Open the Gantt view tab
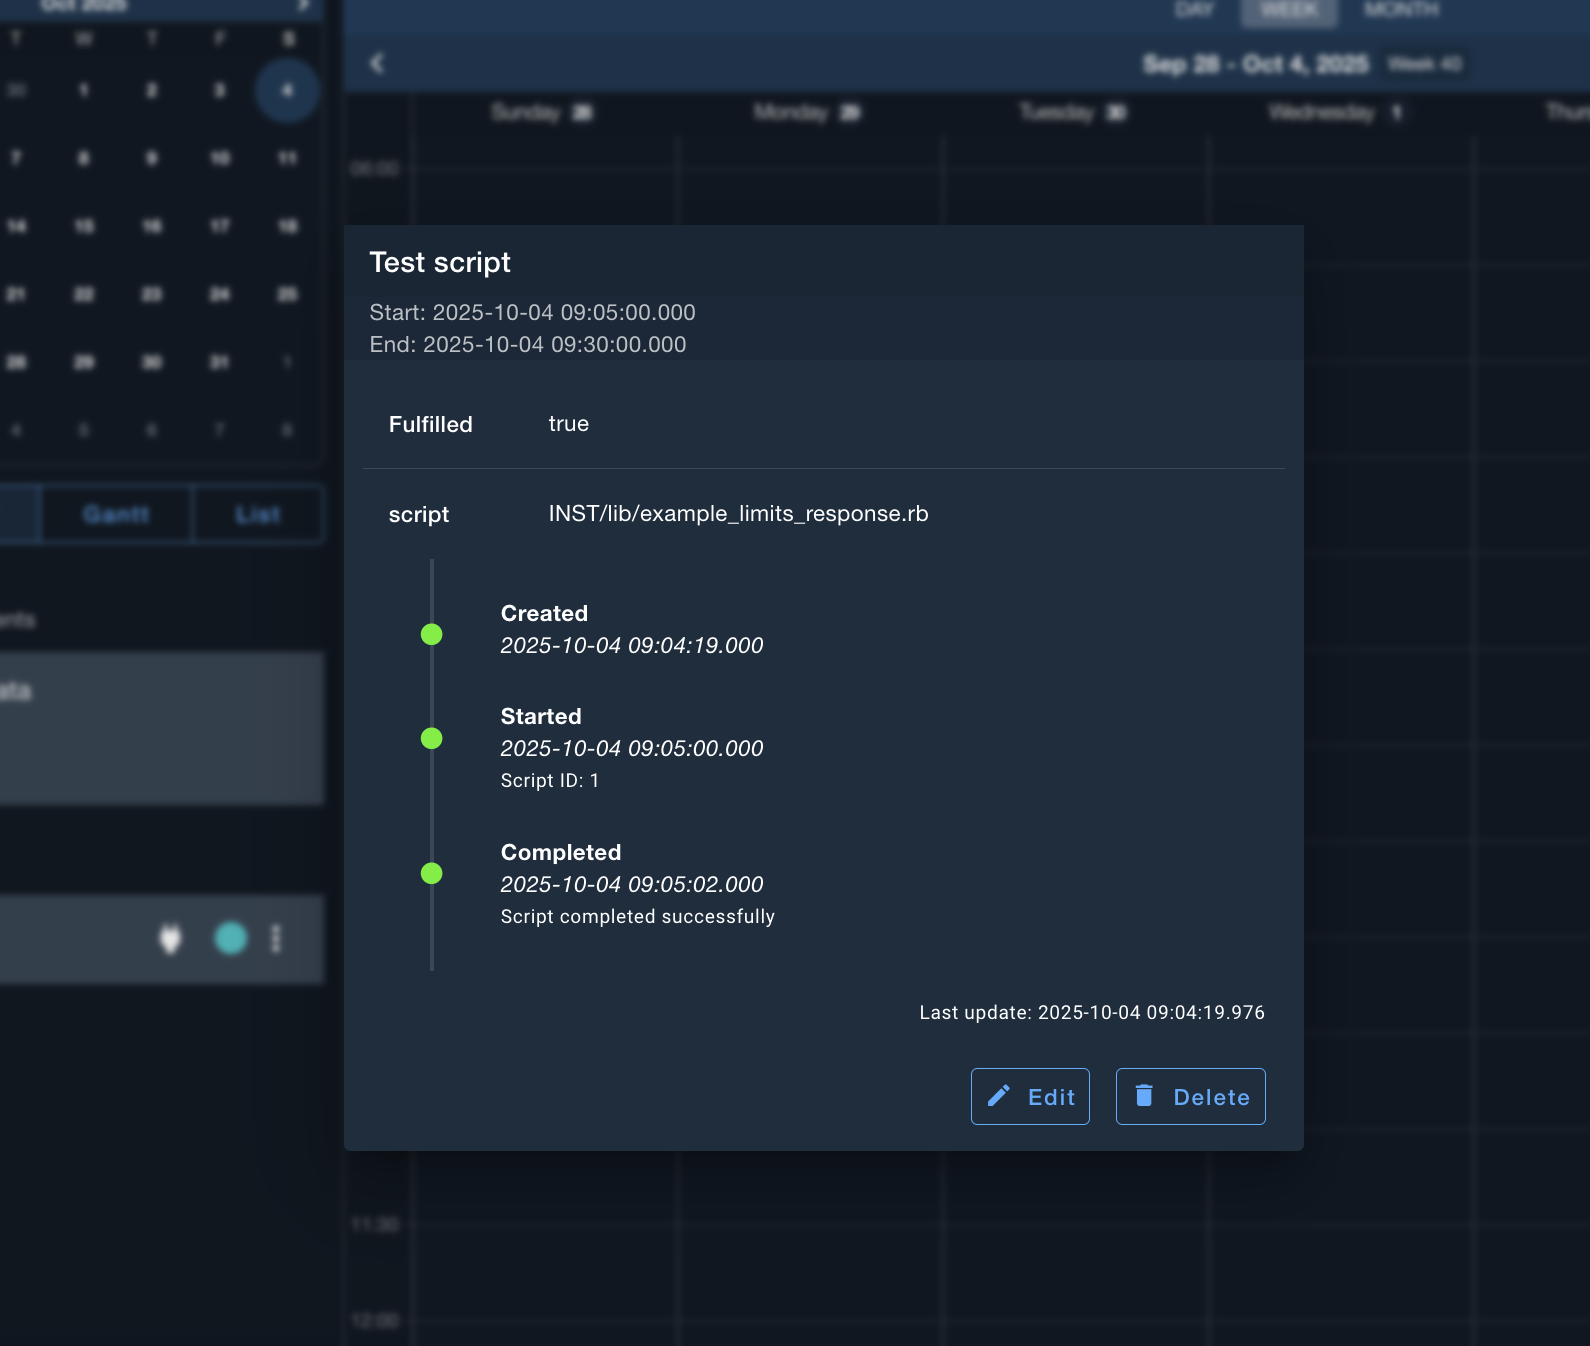The height and width of the screenshot is (1346, 1590). pyautogui.click(x=116, y=514)
